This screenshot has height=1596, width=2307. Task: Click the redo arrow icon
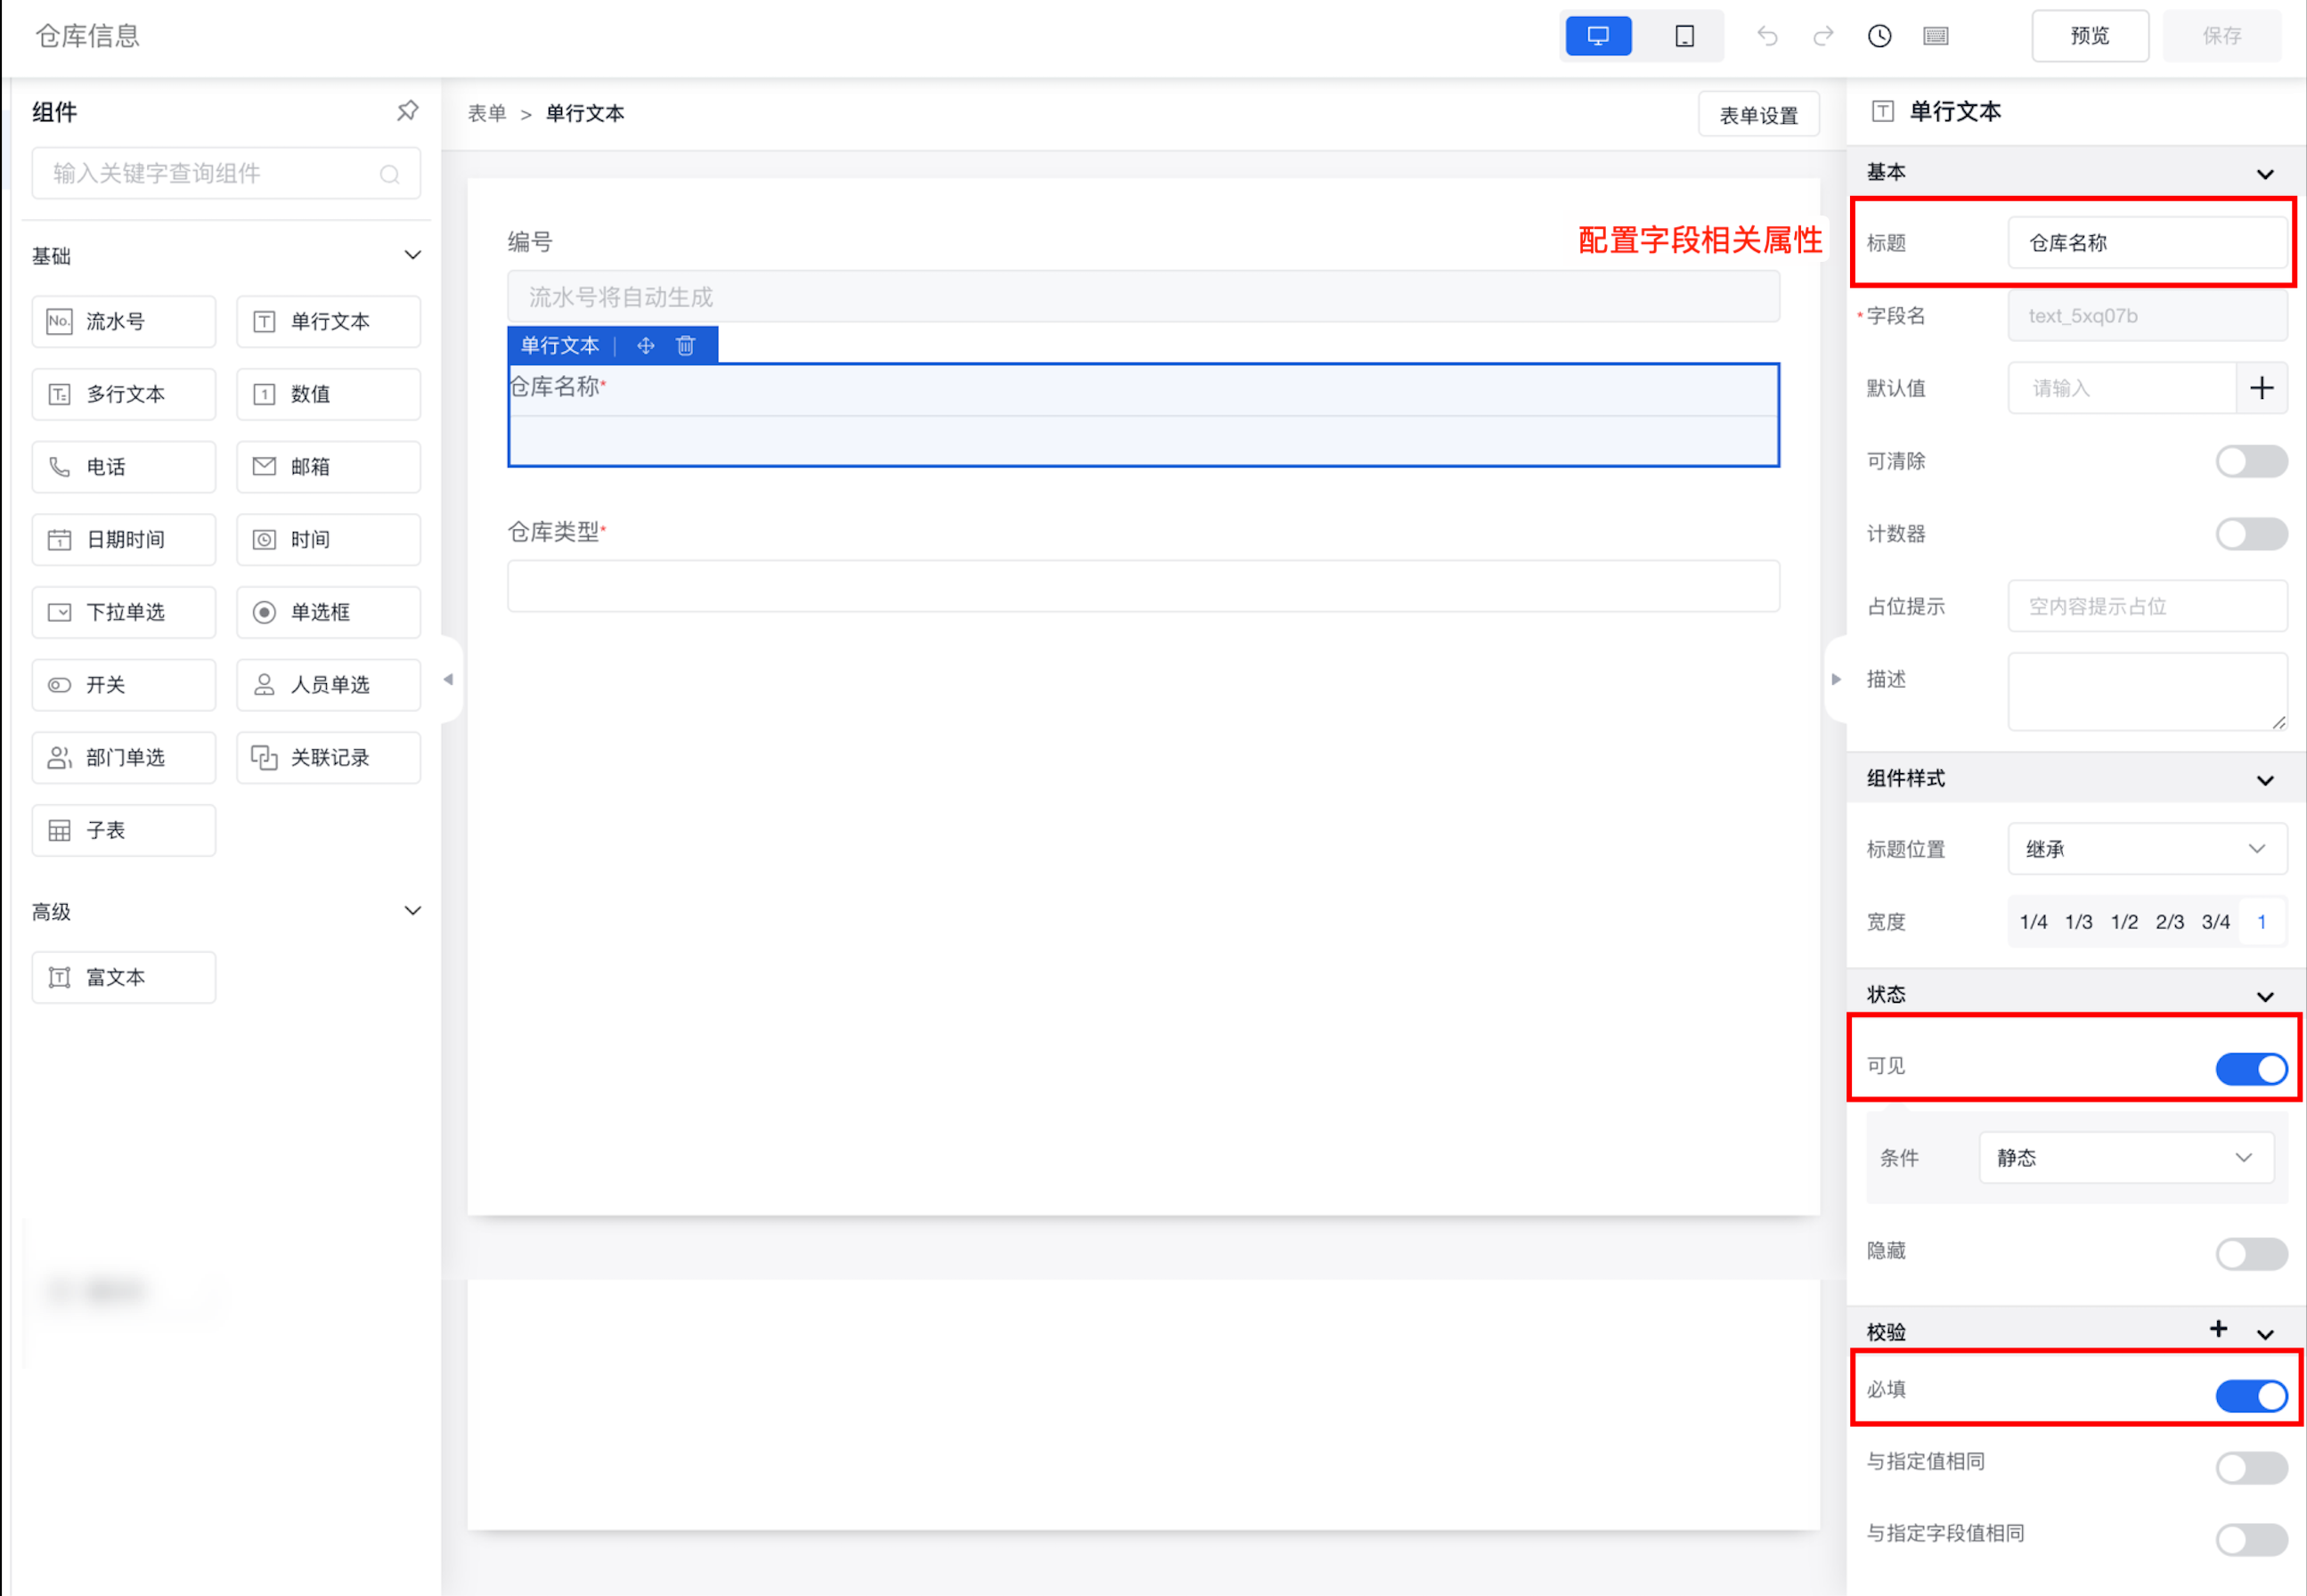(x=1823, y=36)
